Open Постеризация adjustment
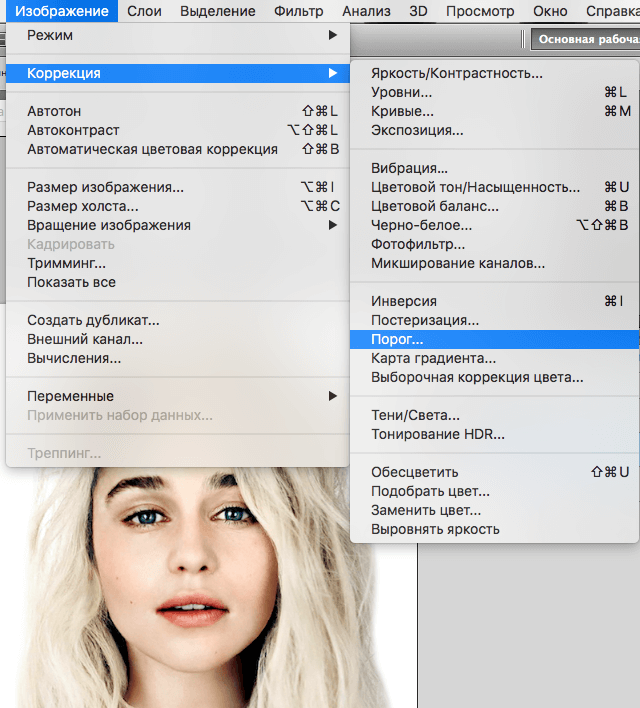This screenshot has height=708, width=640. coord(495,320)
